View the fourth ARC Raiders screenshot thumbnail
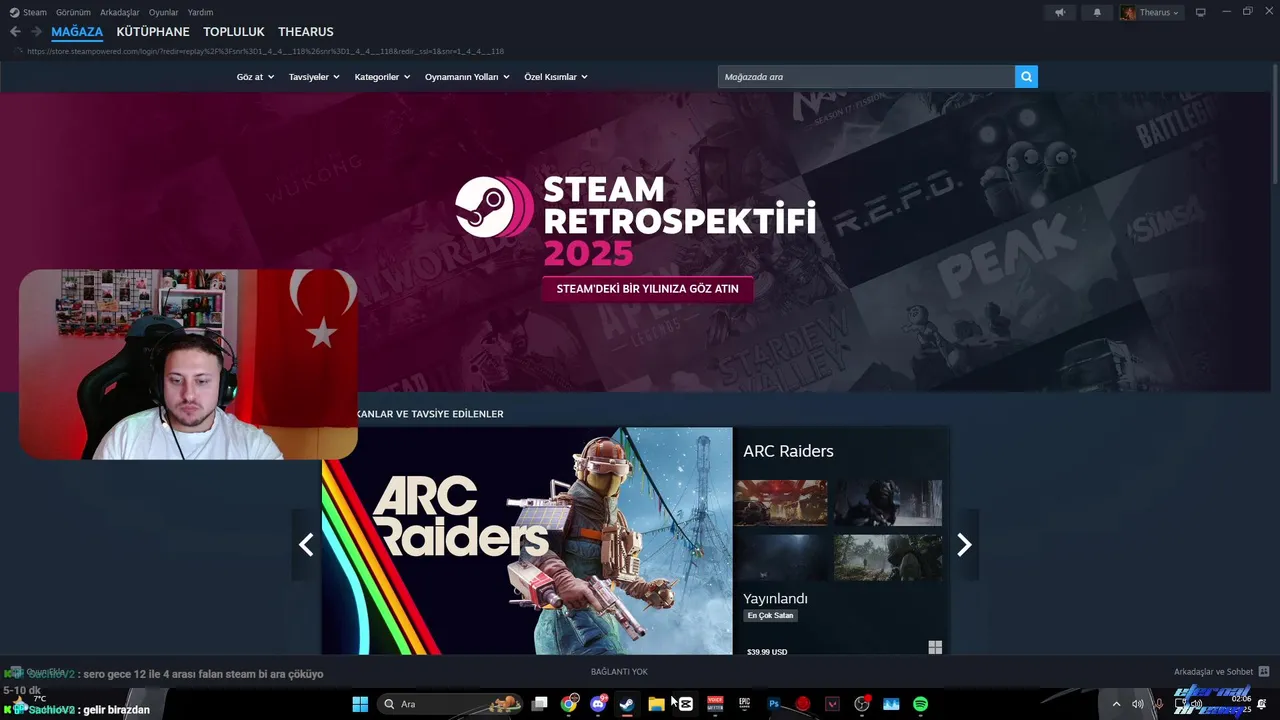 coord(888,557)
